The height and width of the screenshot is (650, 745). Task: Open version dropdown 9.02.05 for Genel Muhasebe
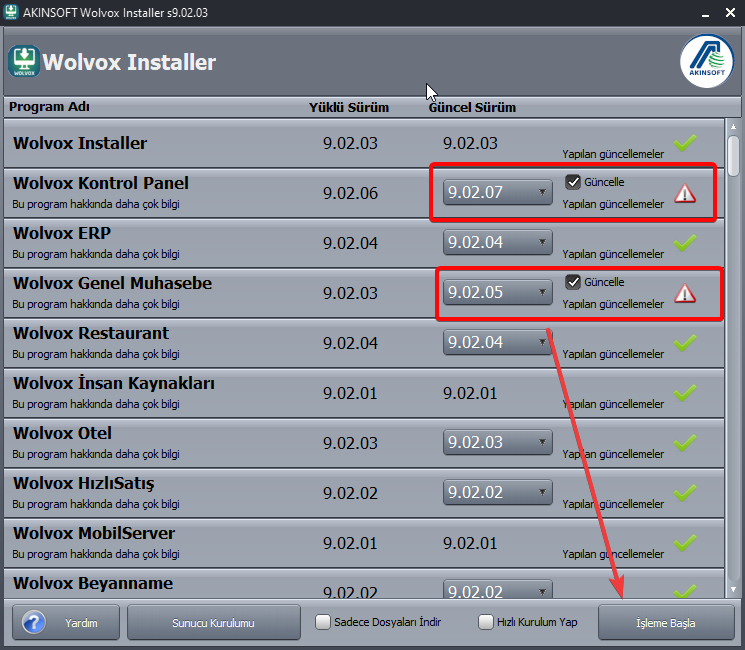point(497,292)
